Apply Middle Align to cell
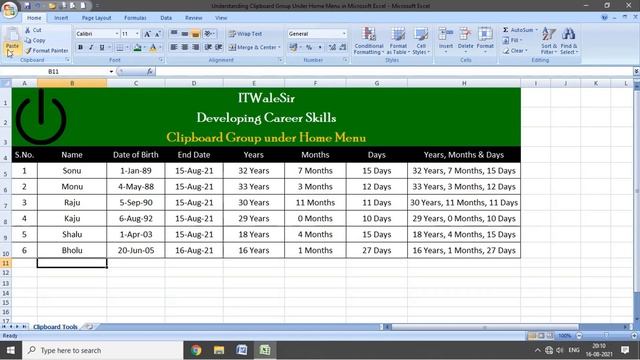 [184, 33]
